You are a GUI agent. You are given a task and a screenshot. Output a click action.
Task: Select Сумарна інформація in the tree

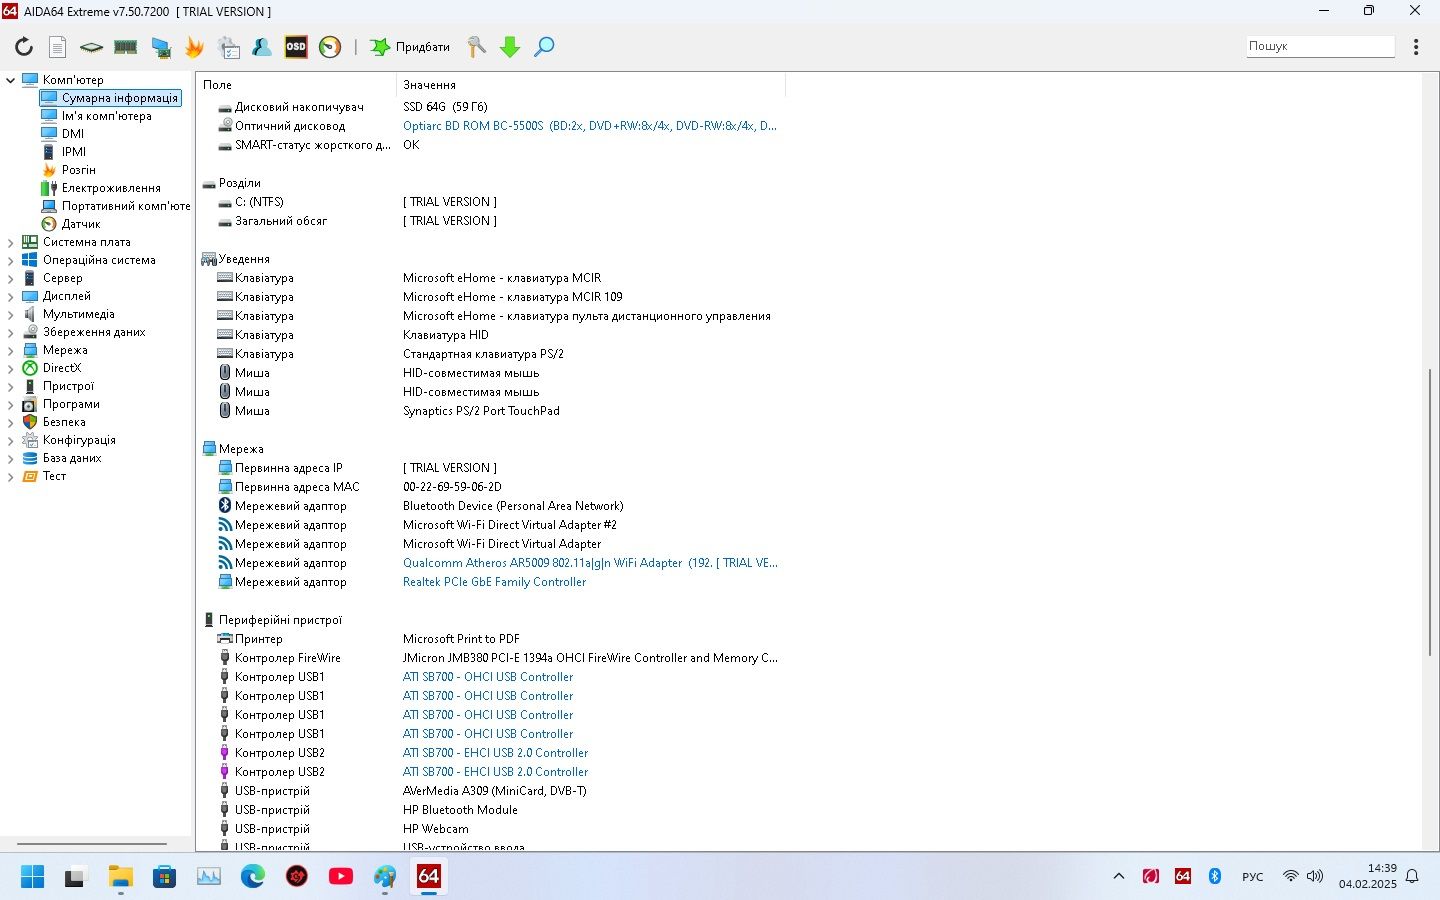(119, 98)
